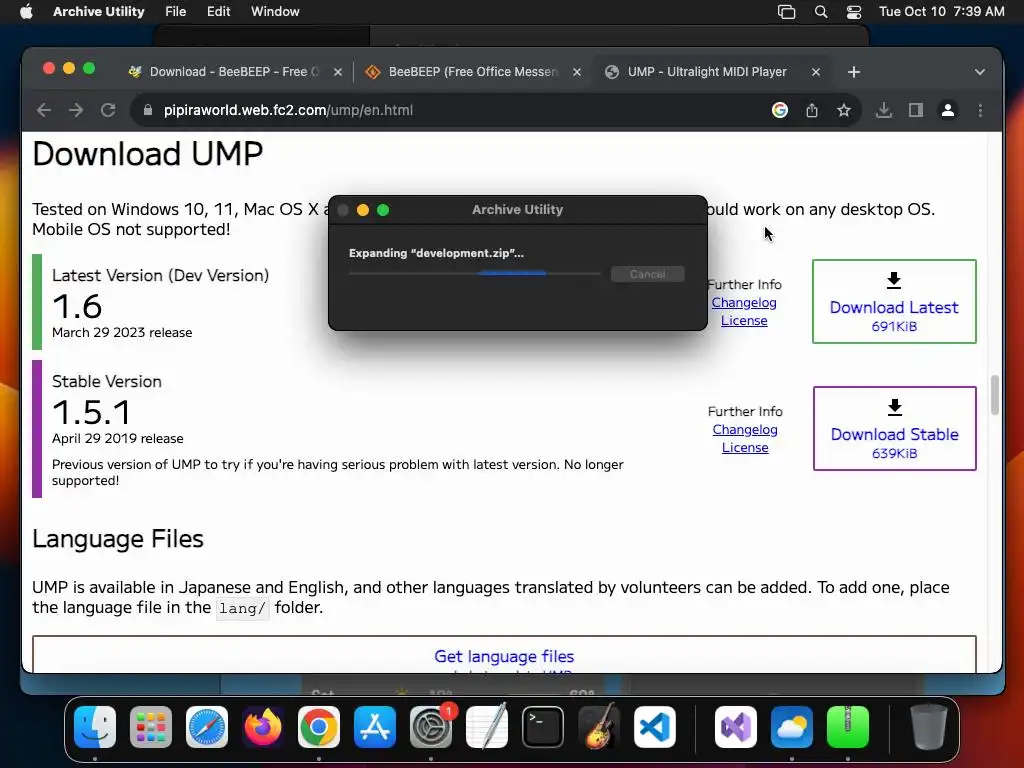
Task: Open Control Center in menu bar
Action: (x=854, y=12)
